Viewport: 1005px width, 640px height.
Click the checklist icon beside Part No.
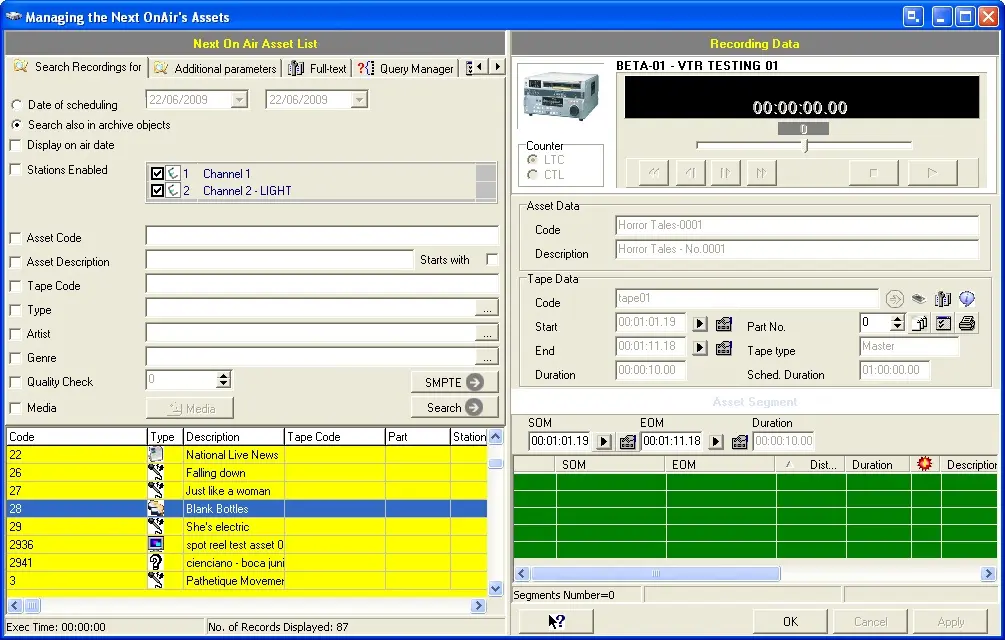coord(943,323)
